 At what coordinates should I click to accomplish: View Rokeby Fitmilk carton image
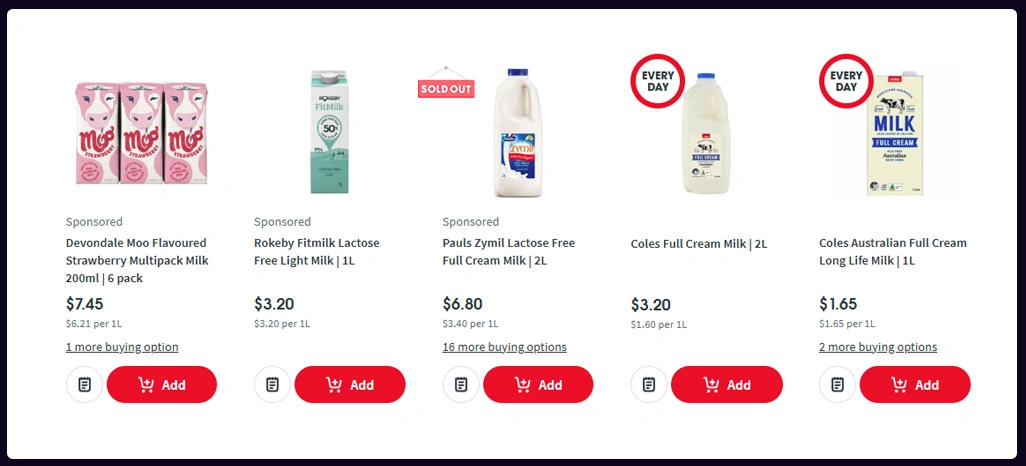point(329,131)
